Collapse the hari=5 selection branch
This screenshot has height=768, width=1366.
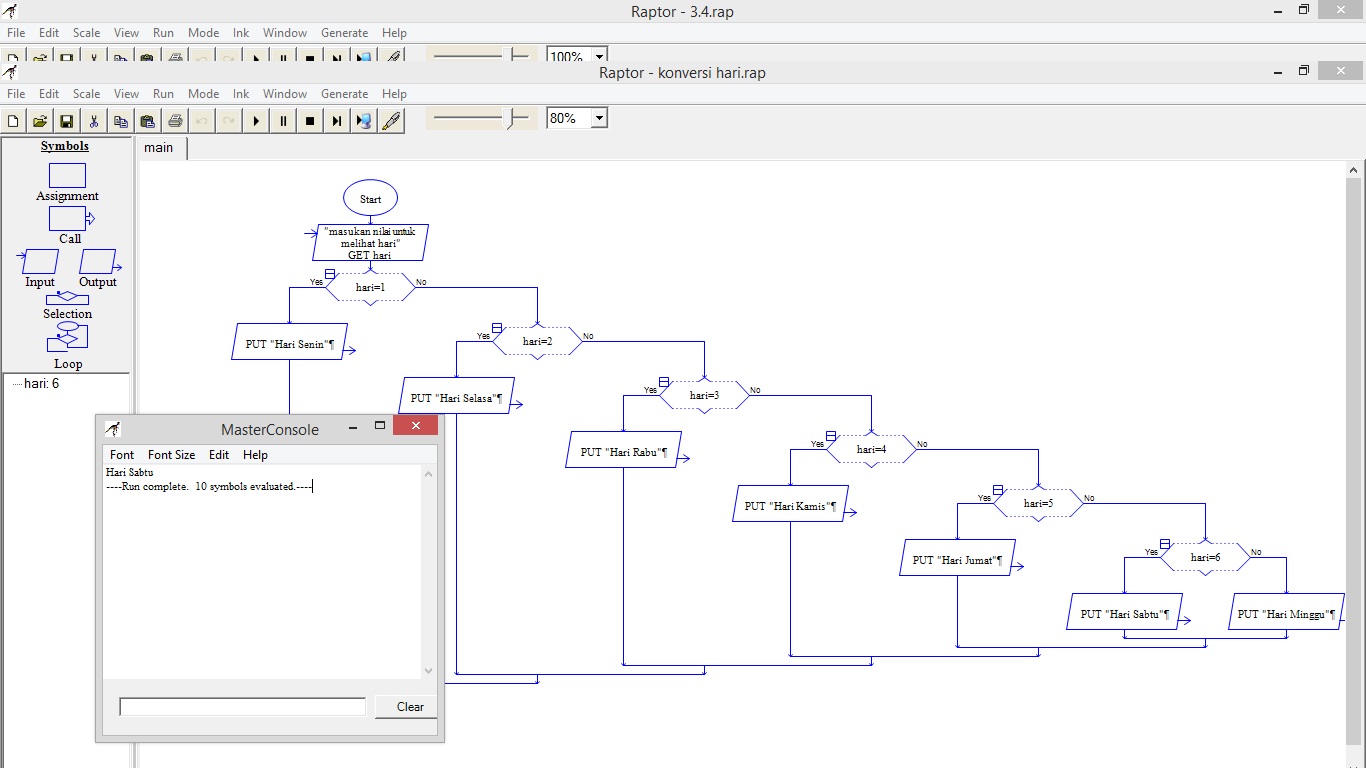click(998, 491)
